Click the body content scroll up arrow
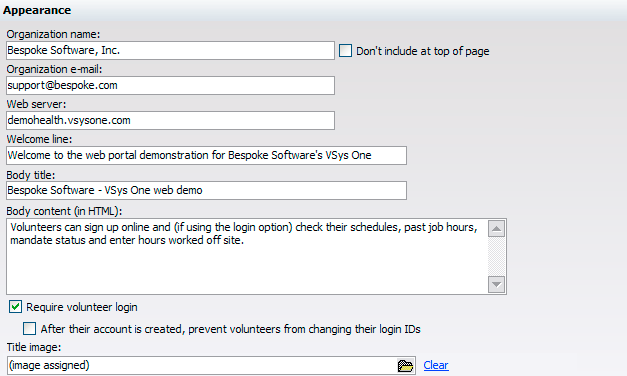Image resolution: width=627 pixels, height=376 pixels. [x=496, y=229]
